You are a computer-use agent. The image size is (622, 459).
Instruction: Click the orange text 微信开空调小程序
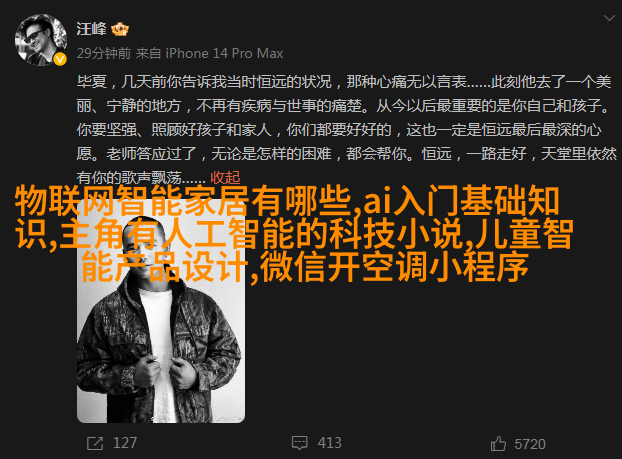[394, 267]
